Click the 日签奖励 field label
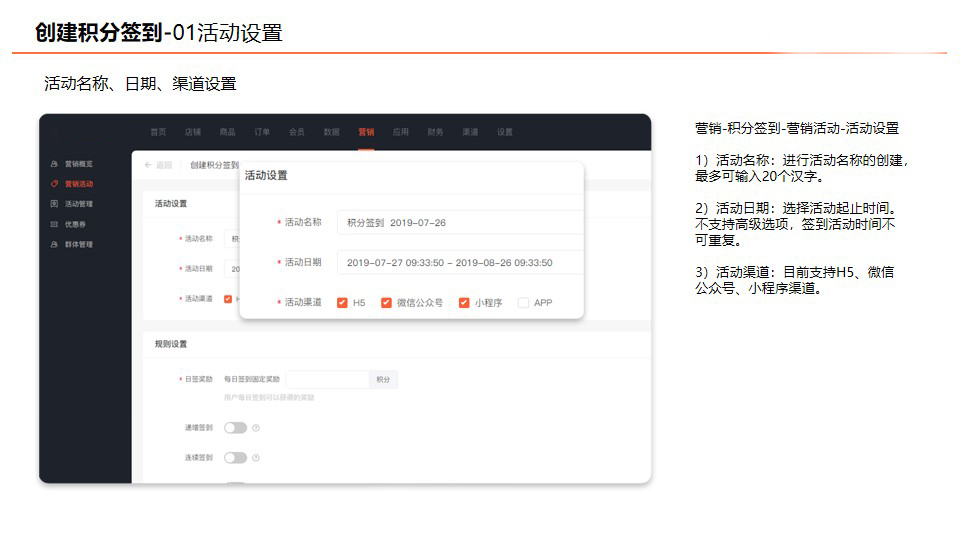Viewport: 960px width, 540px height. click(x=199, y=380)
